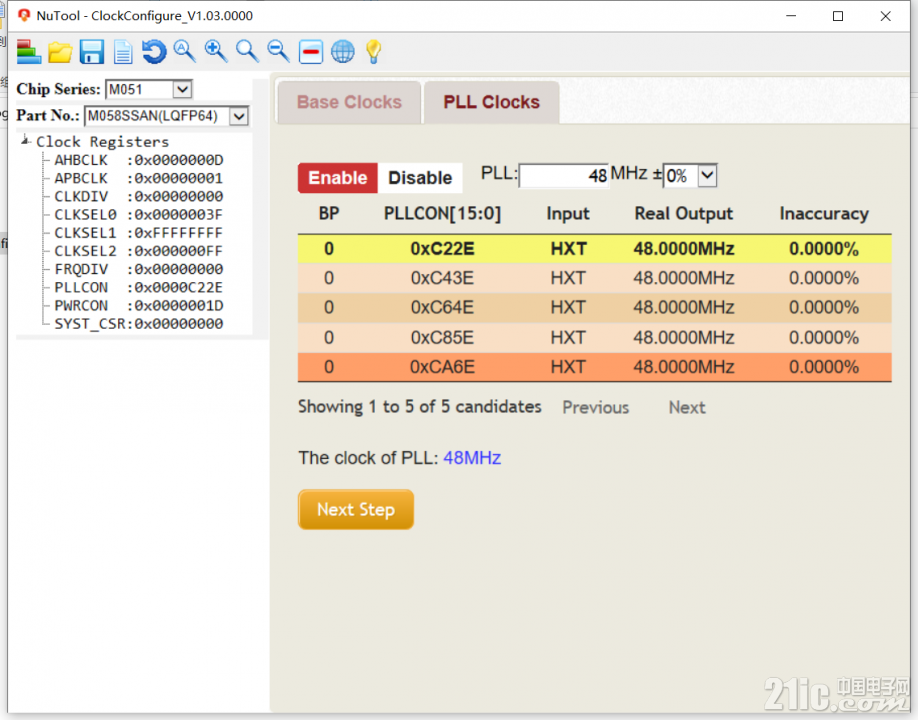Click the Next Step button

click(x=356, y=509)
